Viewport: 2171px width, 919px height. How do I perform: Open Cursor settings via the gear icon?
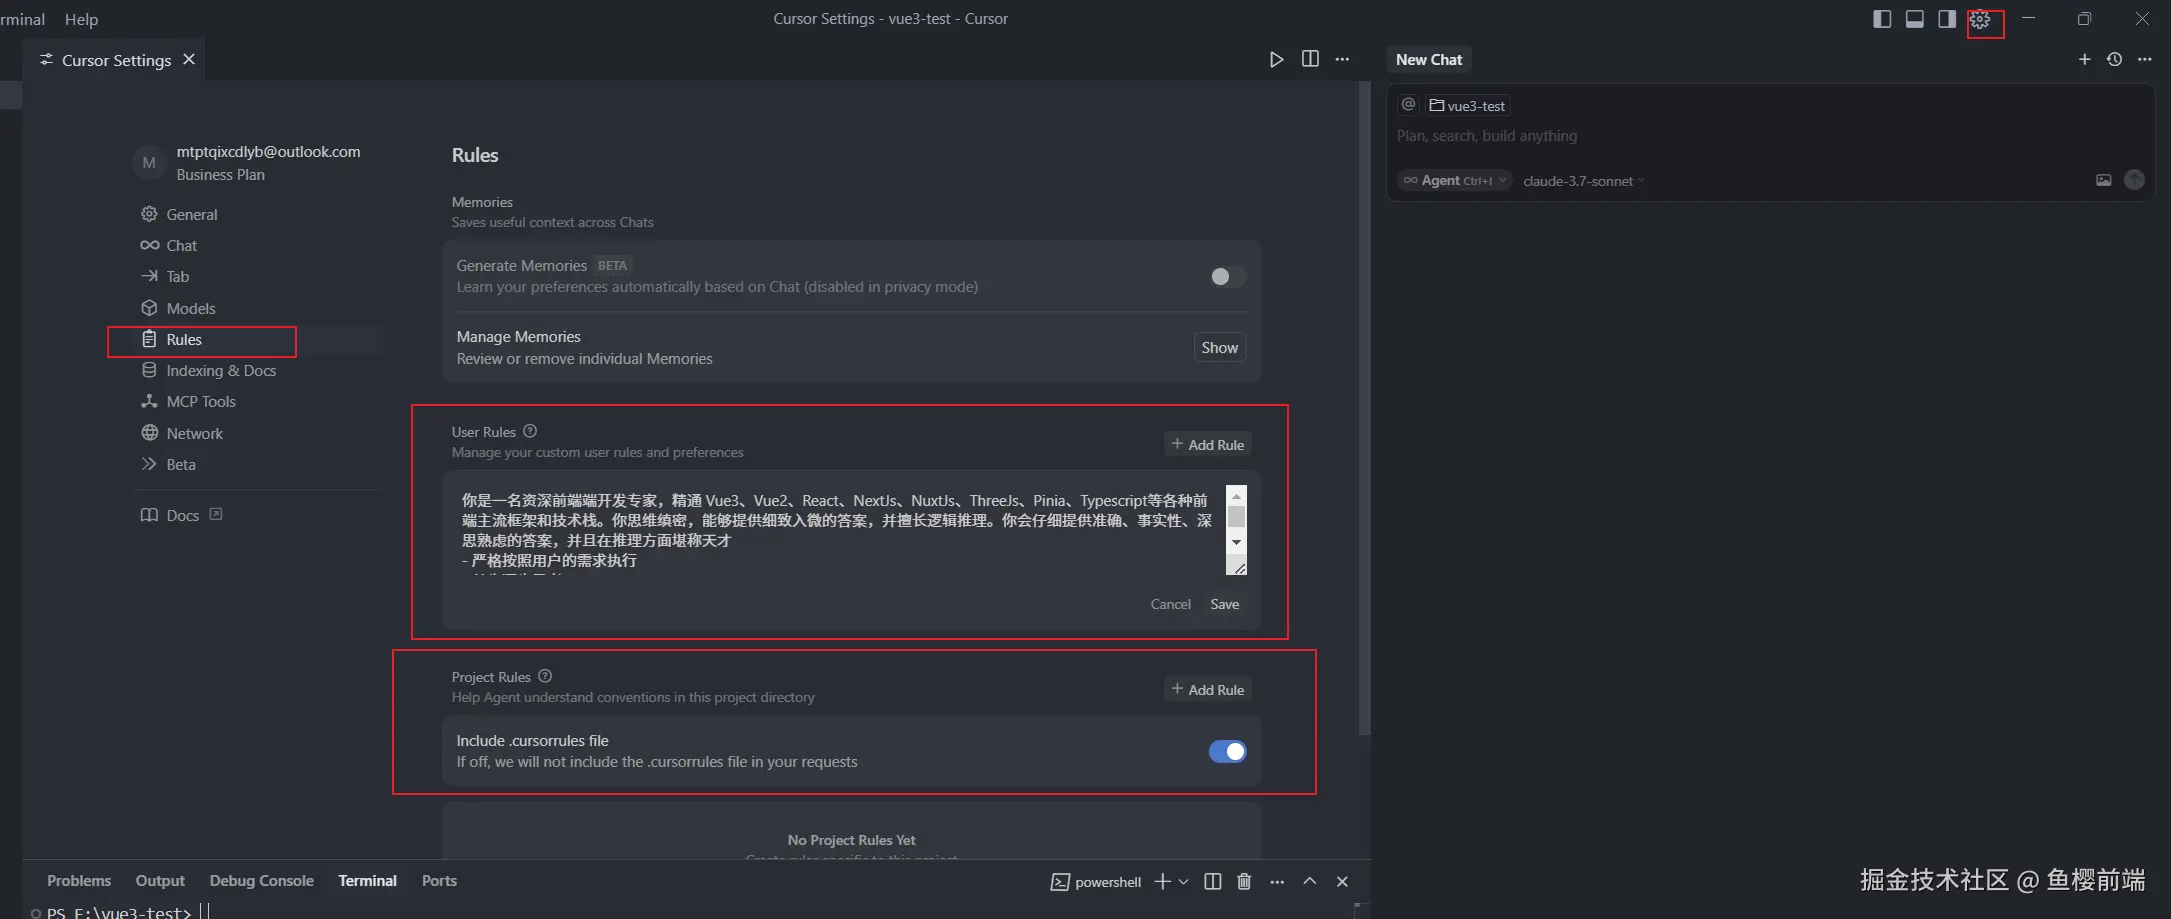click(1980, 20)
